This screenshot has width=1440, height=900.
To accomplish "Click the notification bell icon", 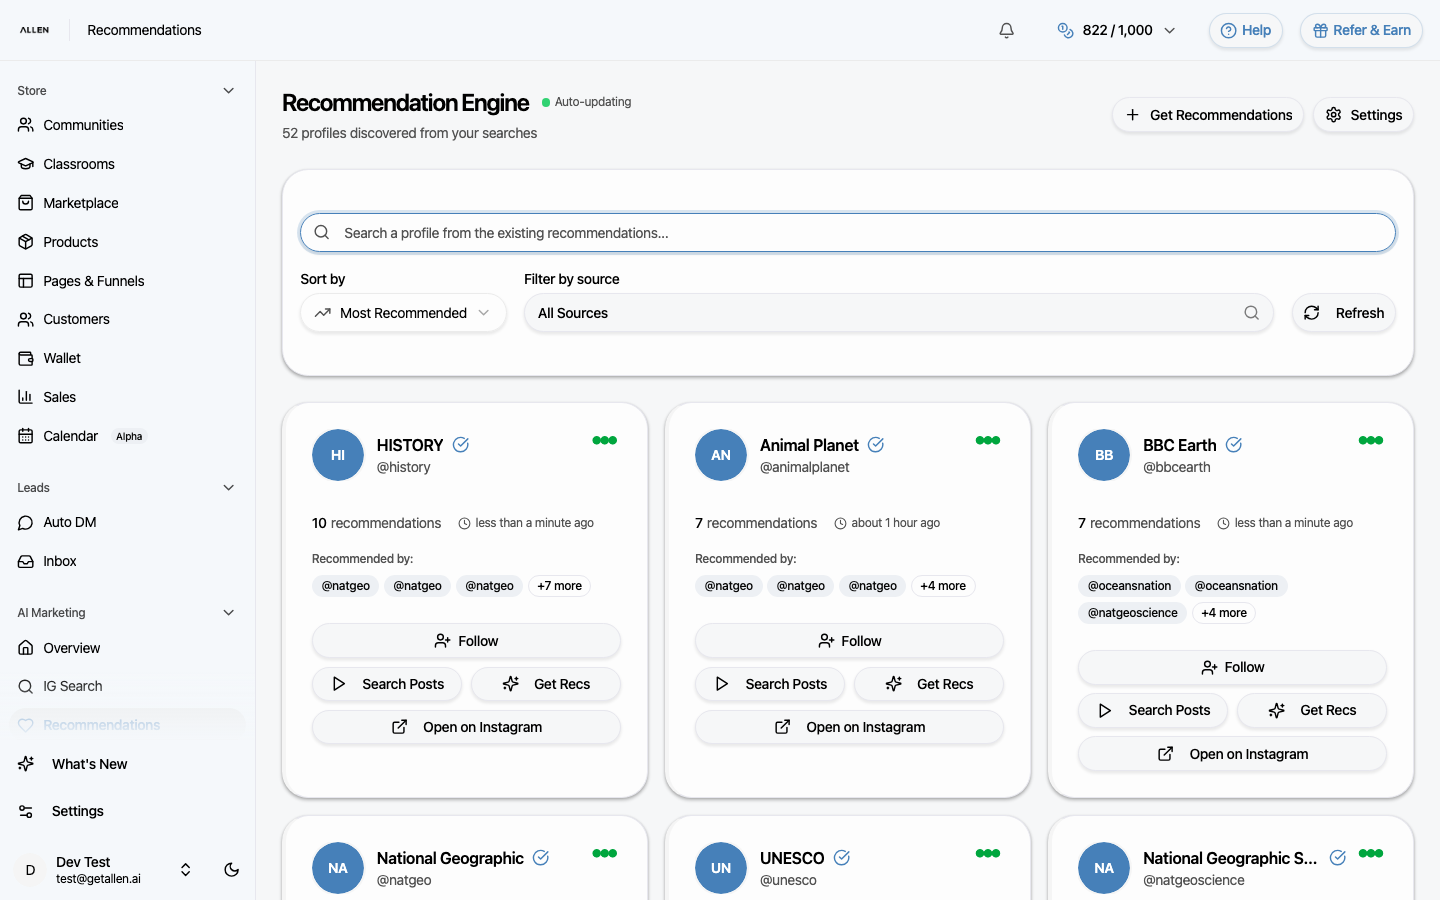I will coord(1006,30).
